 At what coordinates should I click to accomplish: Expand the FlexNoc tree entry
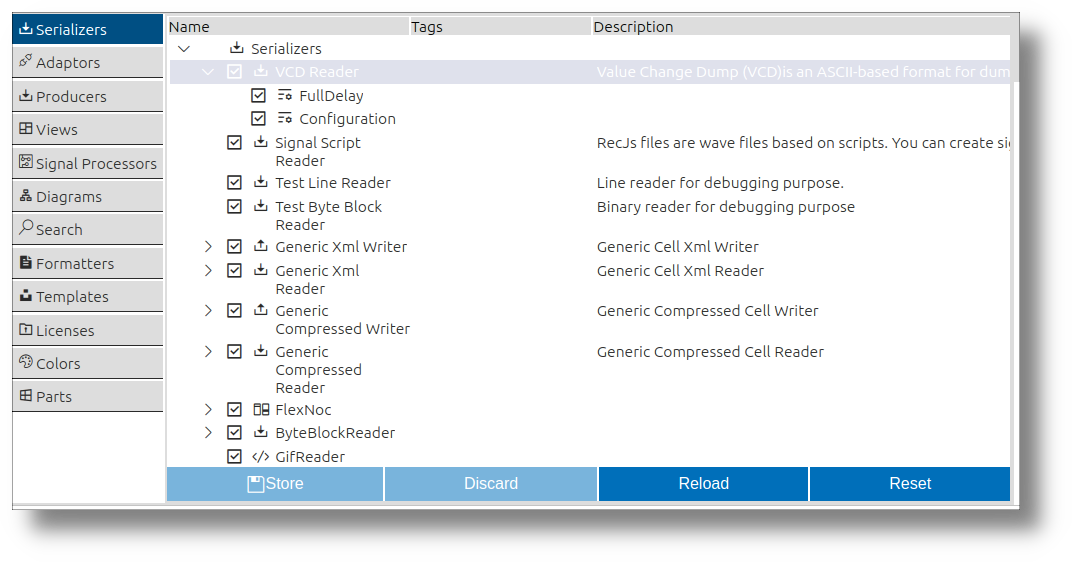[208, 410]
